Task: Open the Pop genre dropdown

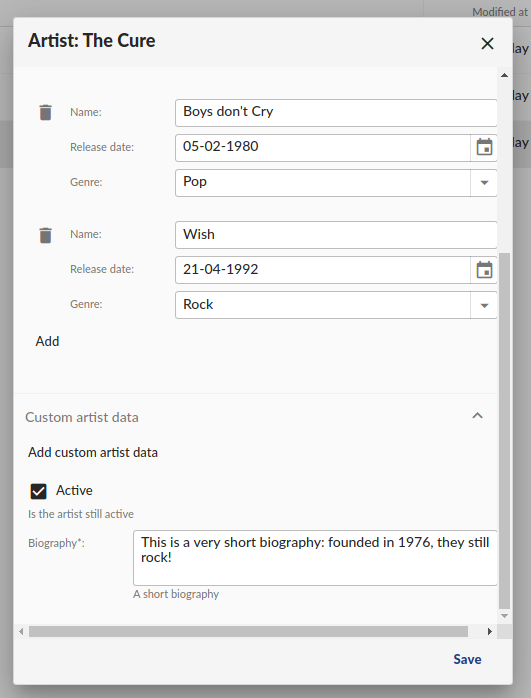Action: pyautogui.click(x=484, y=183)
